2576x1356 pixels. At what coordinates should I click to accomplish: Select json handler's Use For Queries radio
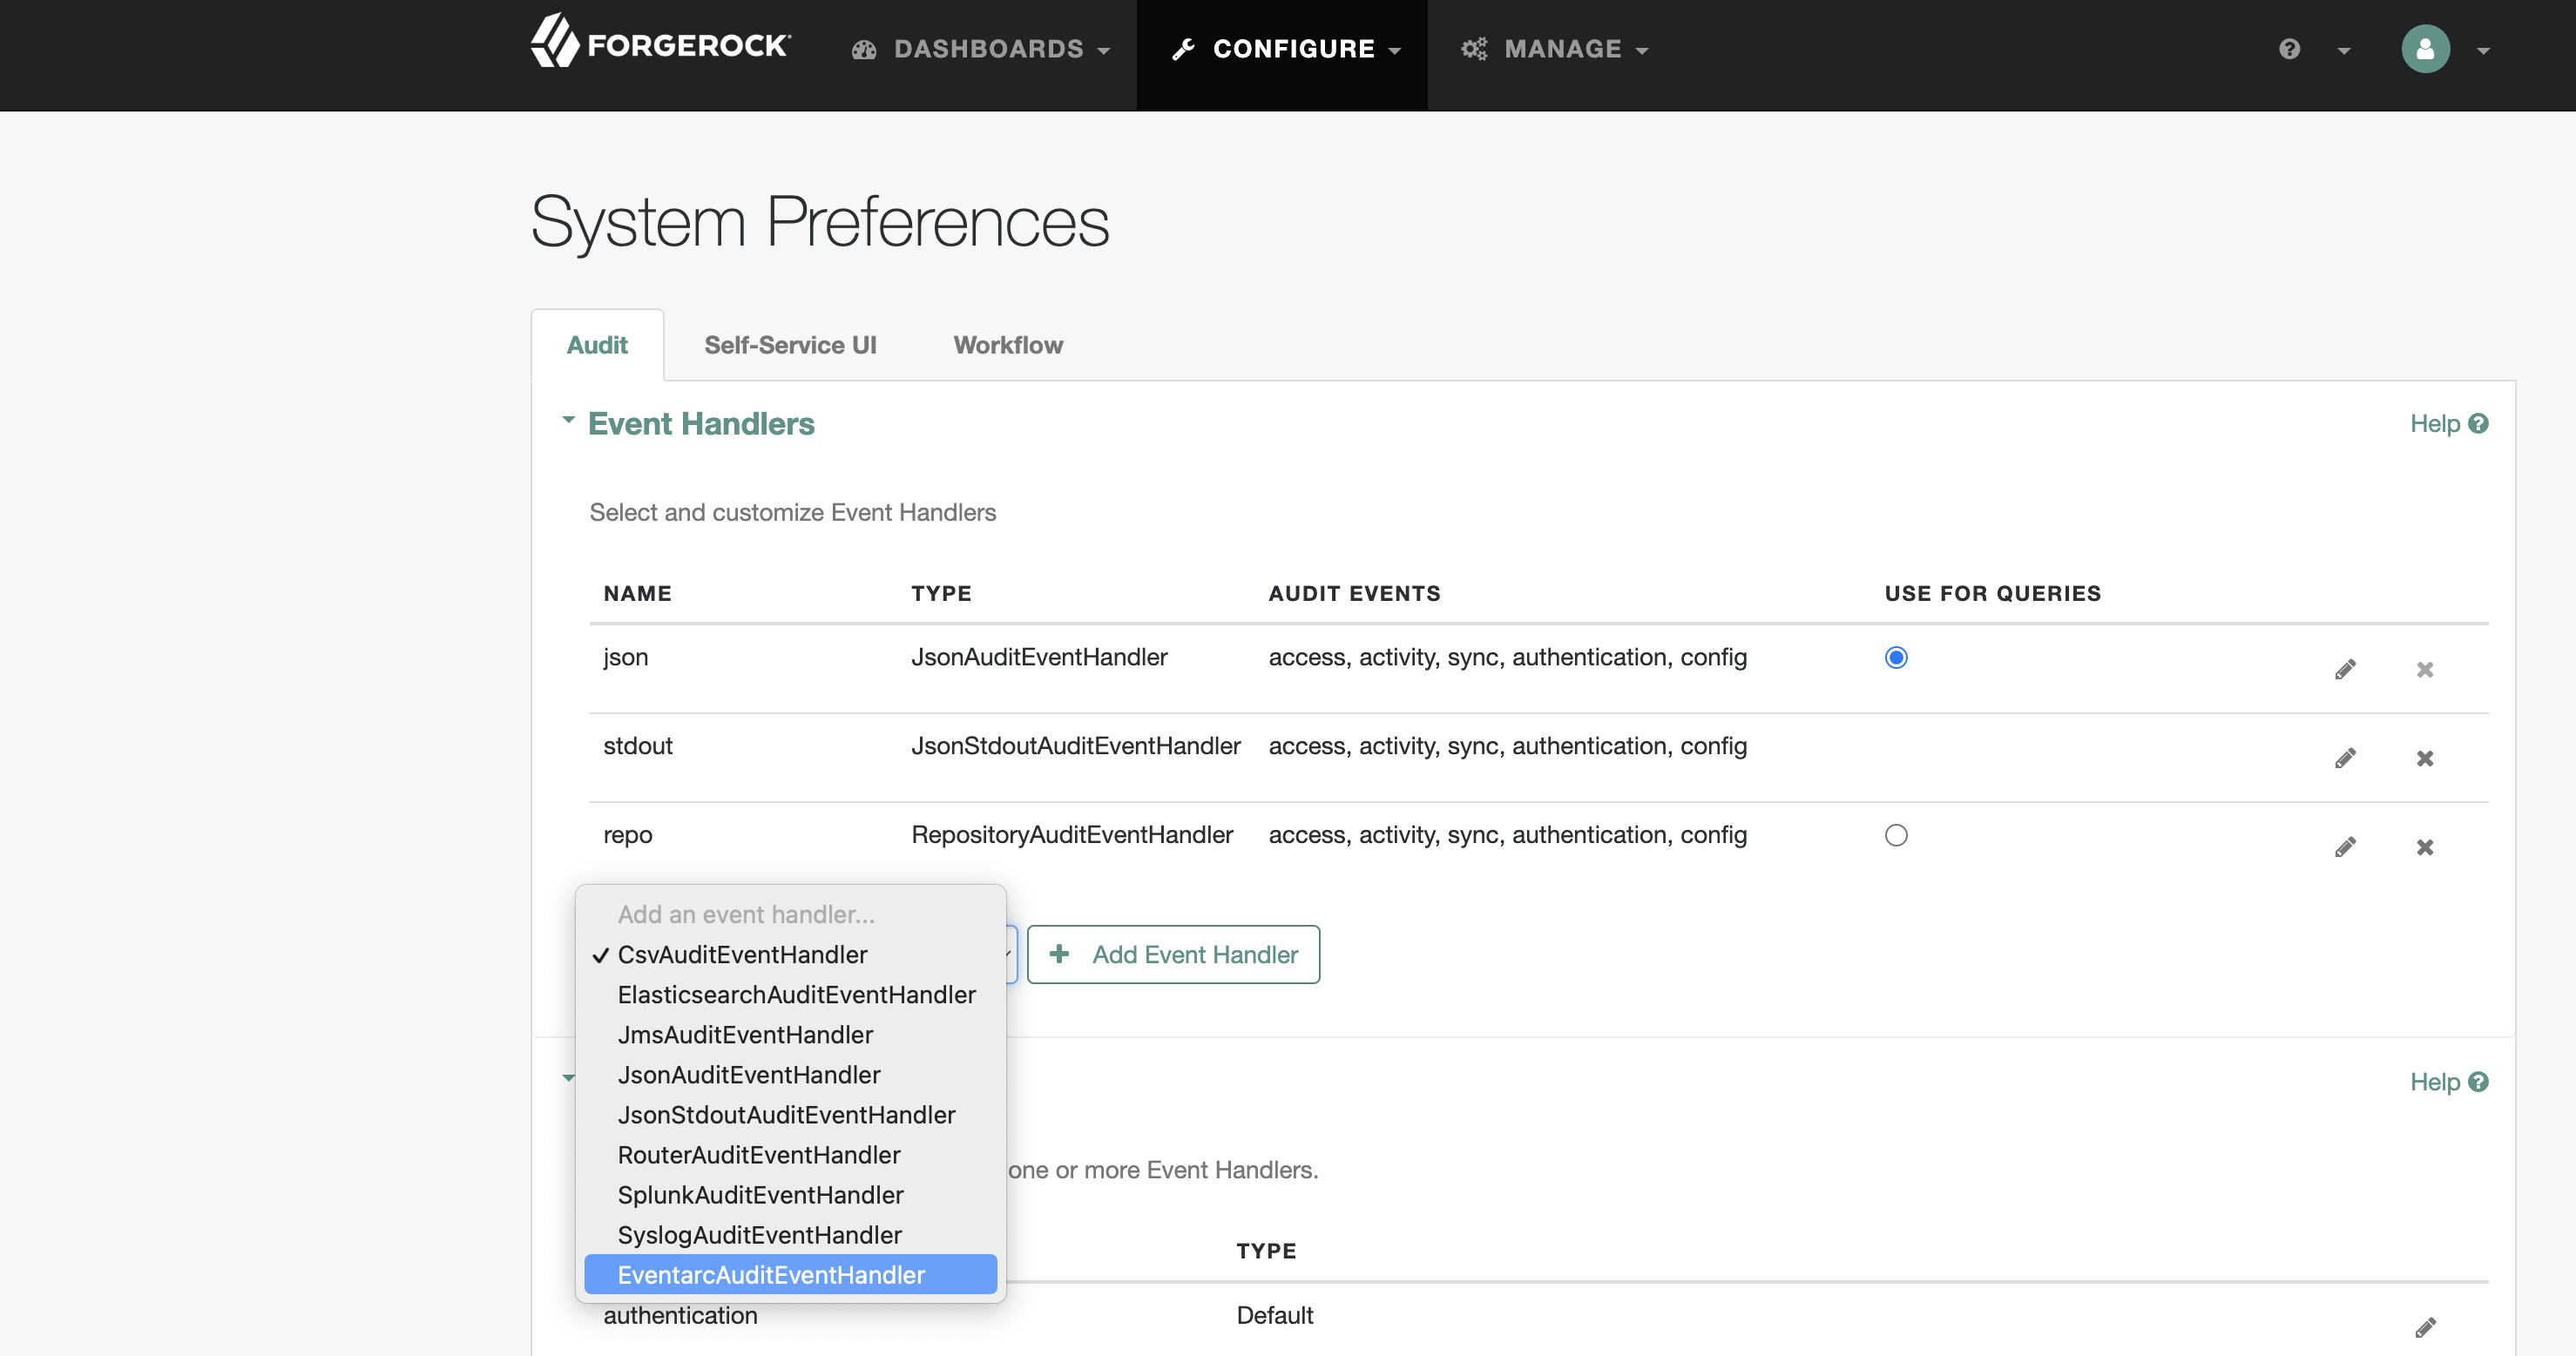[x=1895, y=657]
